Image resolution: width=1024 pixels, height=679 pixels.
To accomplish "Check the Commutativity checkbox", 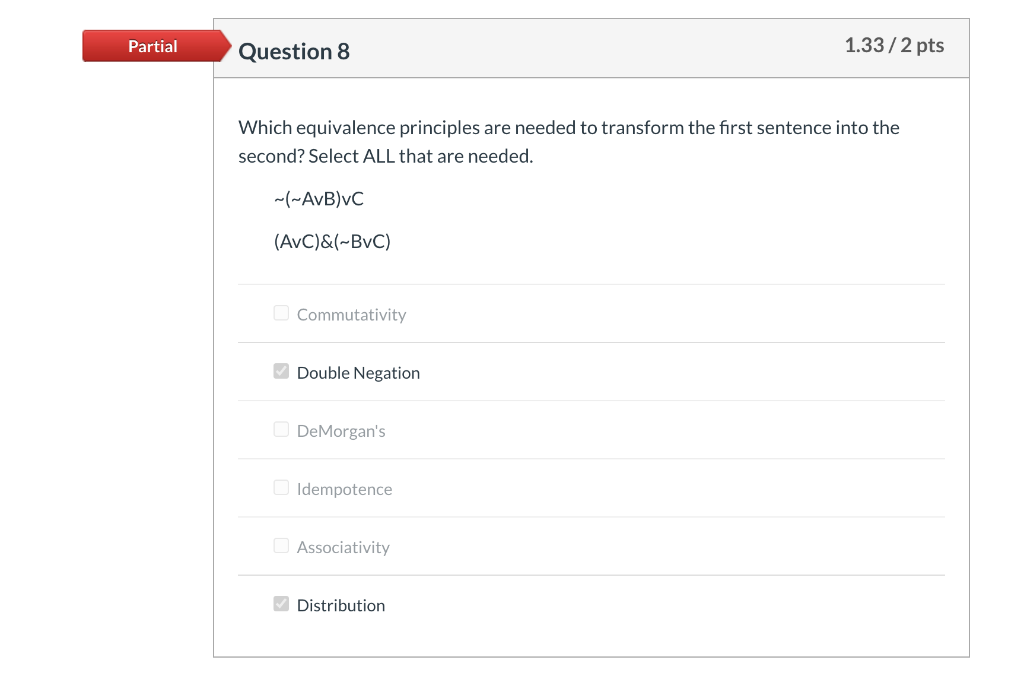I will click(281, 313).
